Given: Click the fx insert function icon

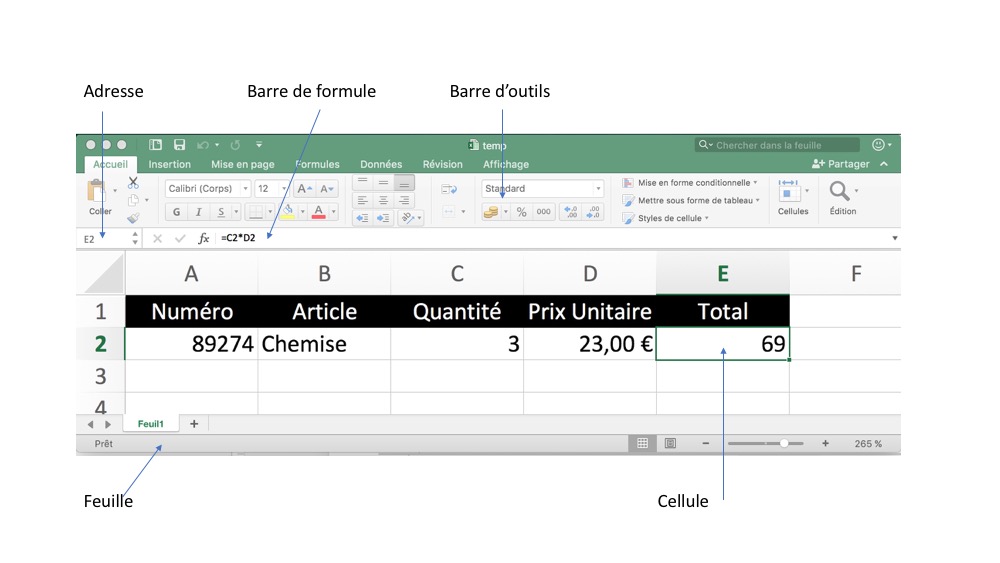Looking at the screenshot, I should click(x=203, y=238).
